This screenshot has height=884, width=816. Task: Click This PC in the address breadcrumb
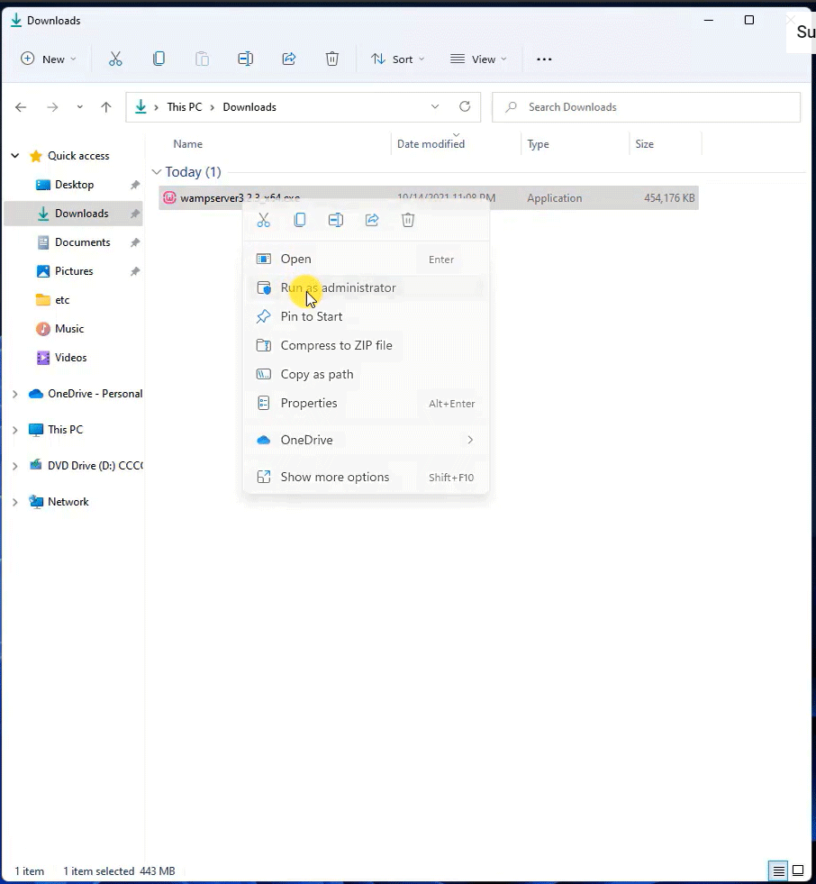click(x=184, y=107)
